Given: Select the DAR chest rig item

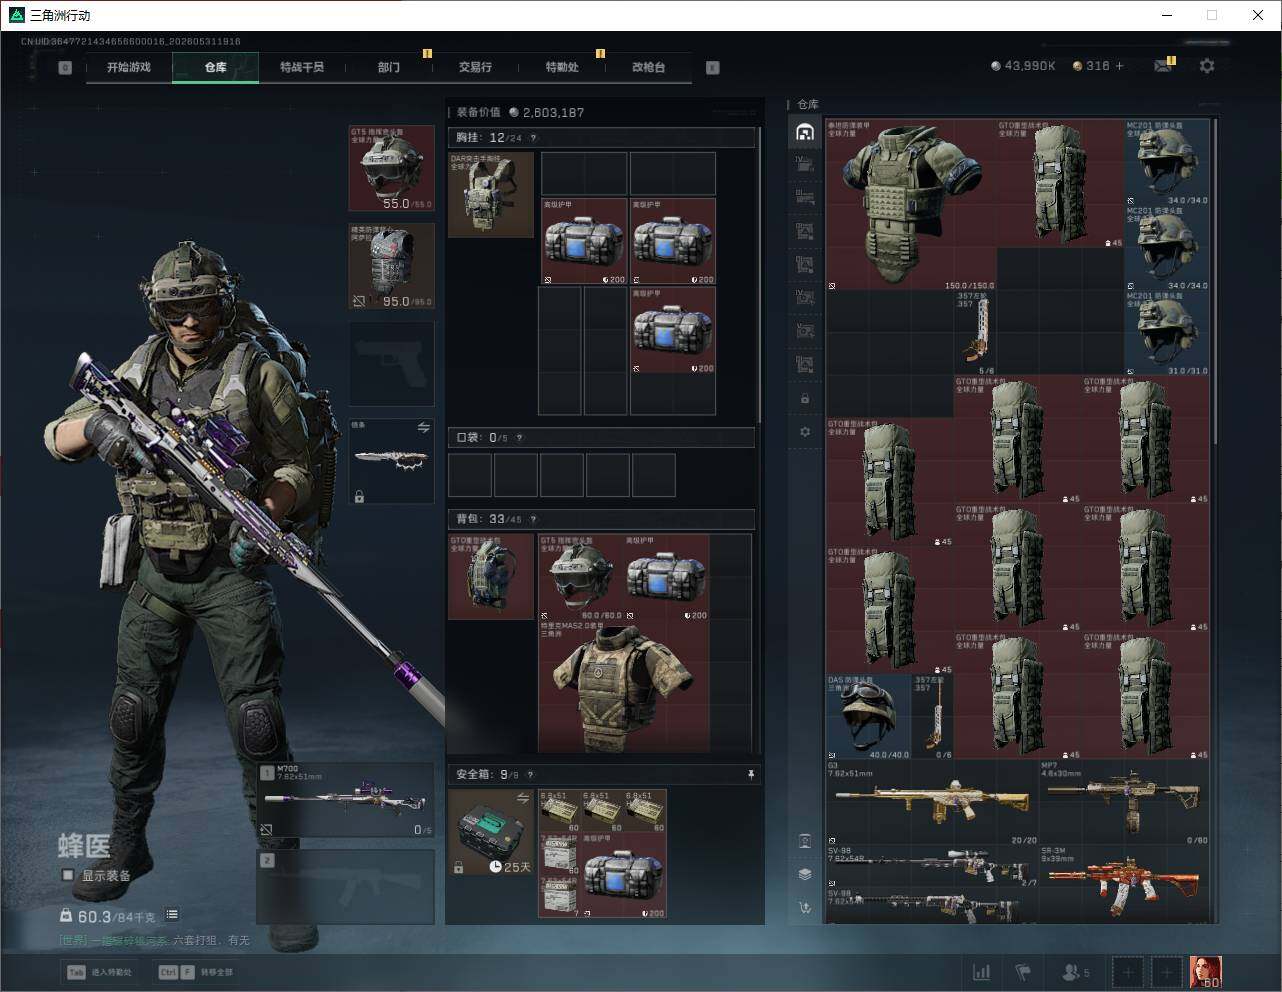Looking at the screenshot, I should [491, 195].
